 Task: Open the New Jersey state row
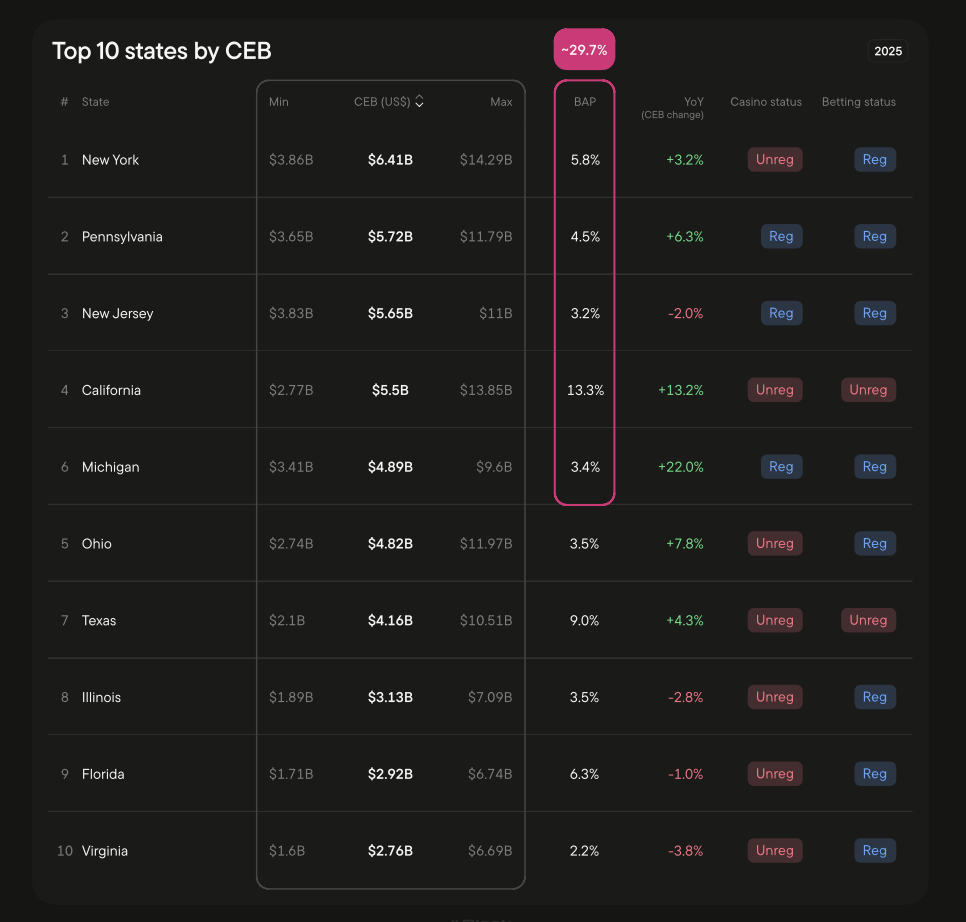click(119, 312)
